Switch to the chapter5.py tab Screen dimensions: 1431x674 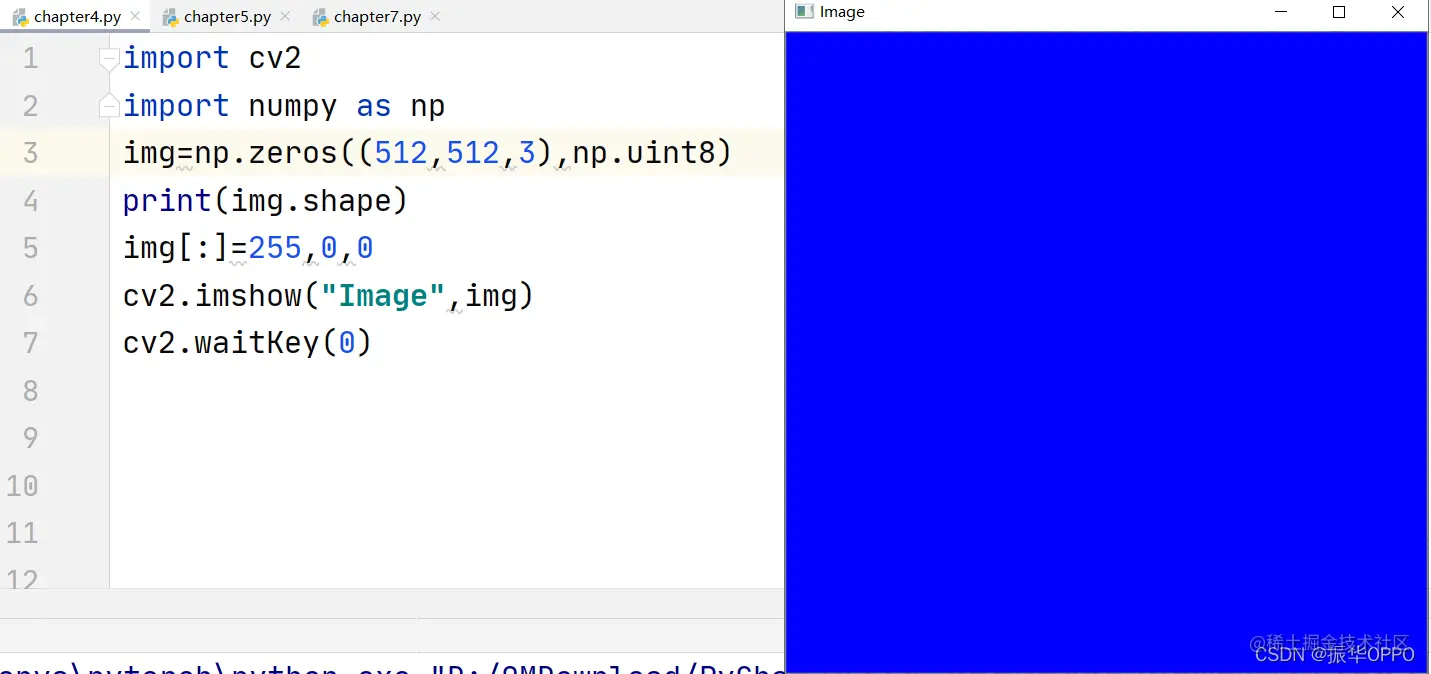[226, 17]
